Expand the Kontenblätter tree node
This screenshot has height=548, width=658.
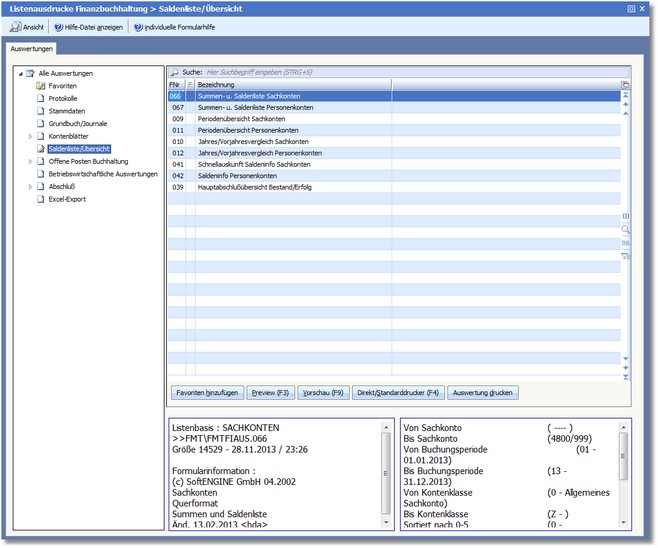30,136
